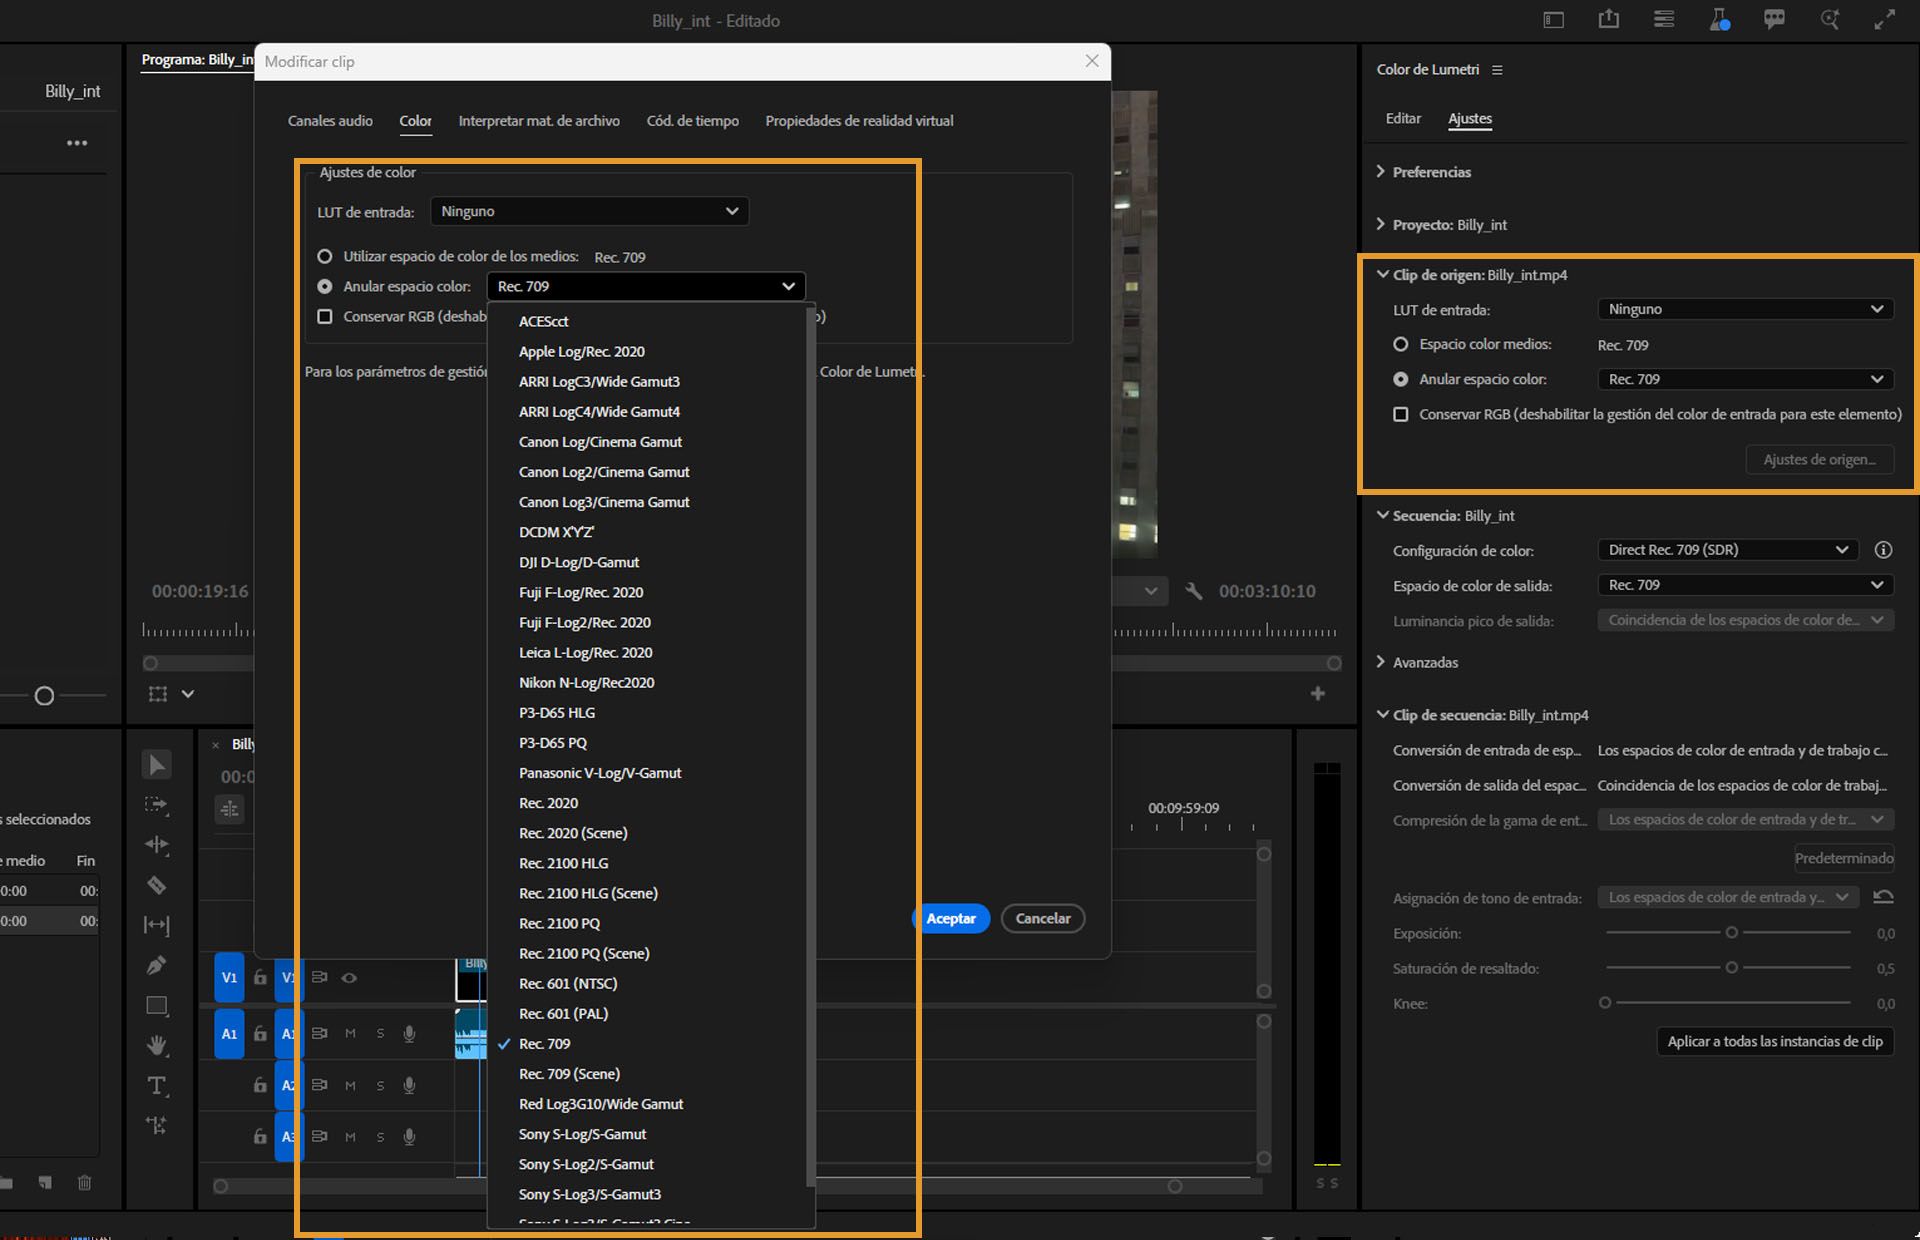
Task: Open the Editar tab in Color de Lumetri
Action: (x=1403, y=118)
